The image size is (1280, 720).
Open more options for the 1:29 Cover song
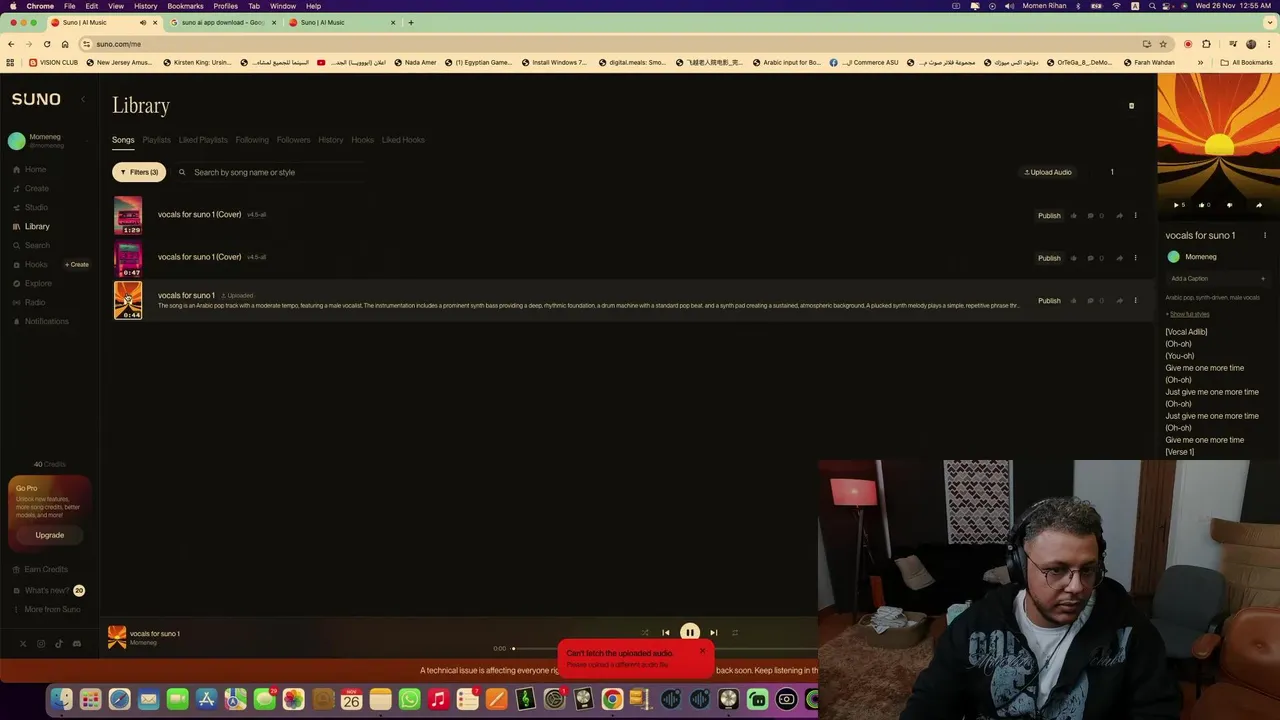1135,216
